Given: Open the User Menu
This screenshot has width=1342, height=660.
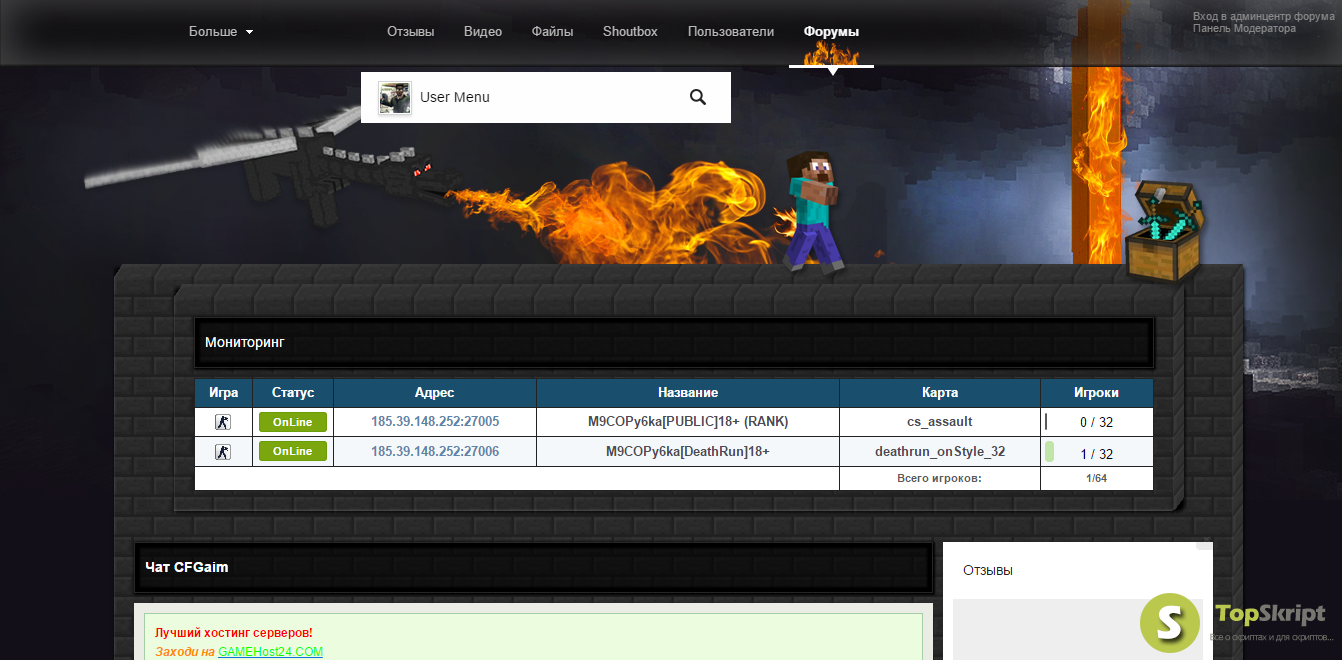Looking at the screenshot, I should tap(455, 97).
